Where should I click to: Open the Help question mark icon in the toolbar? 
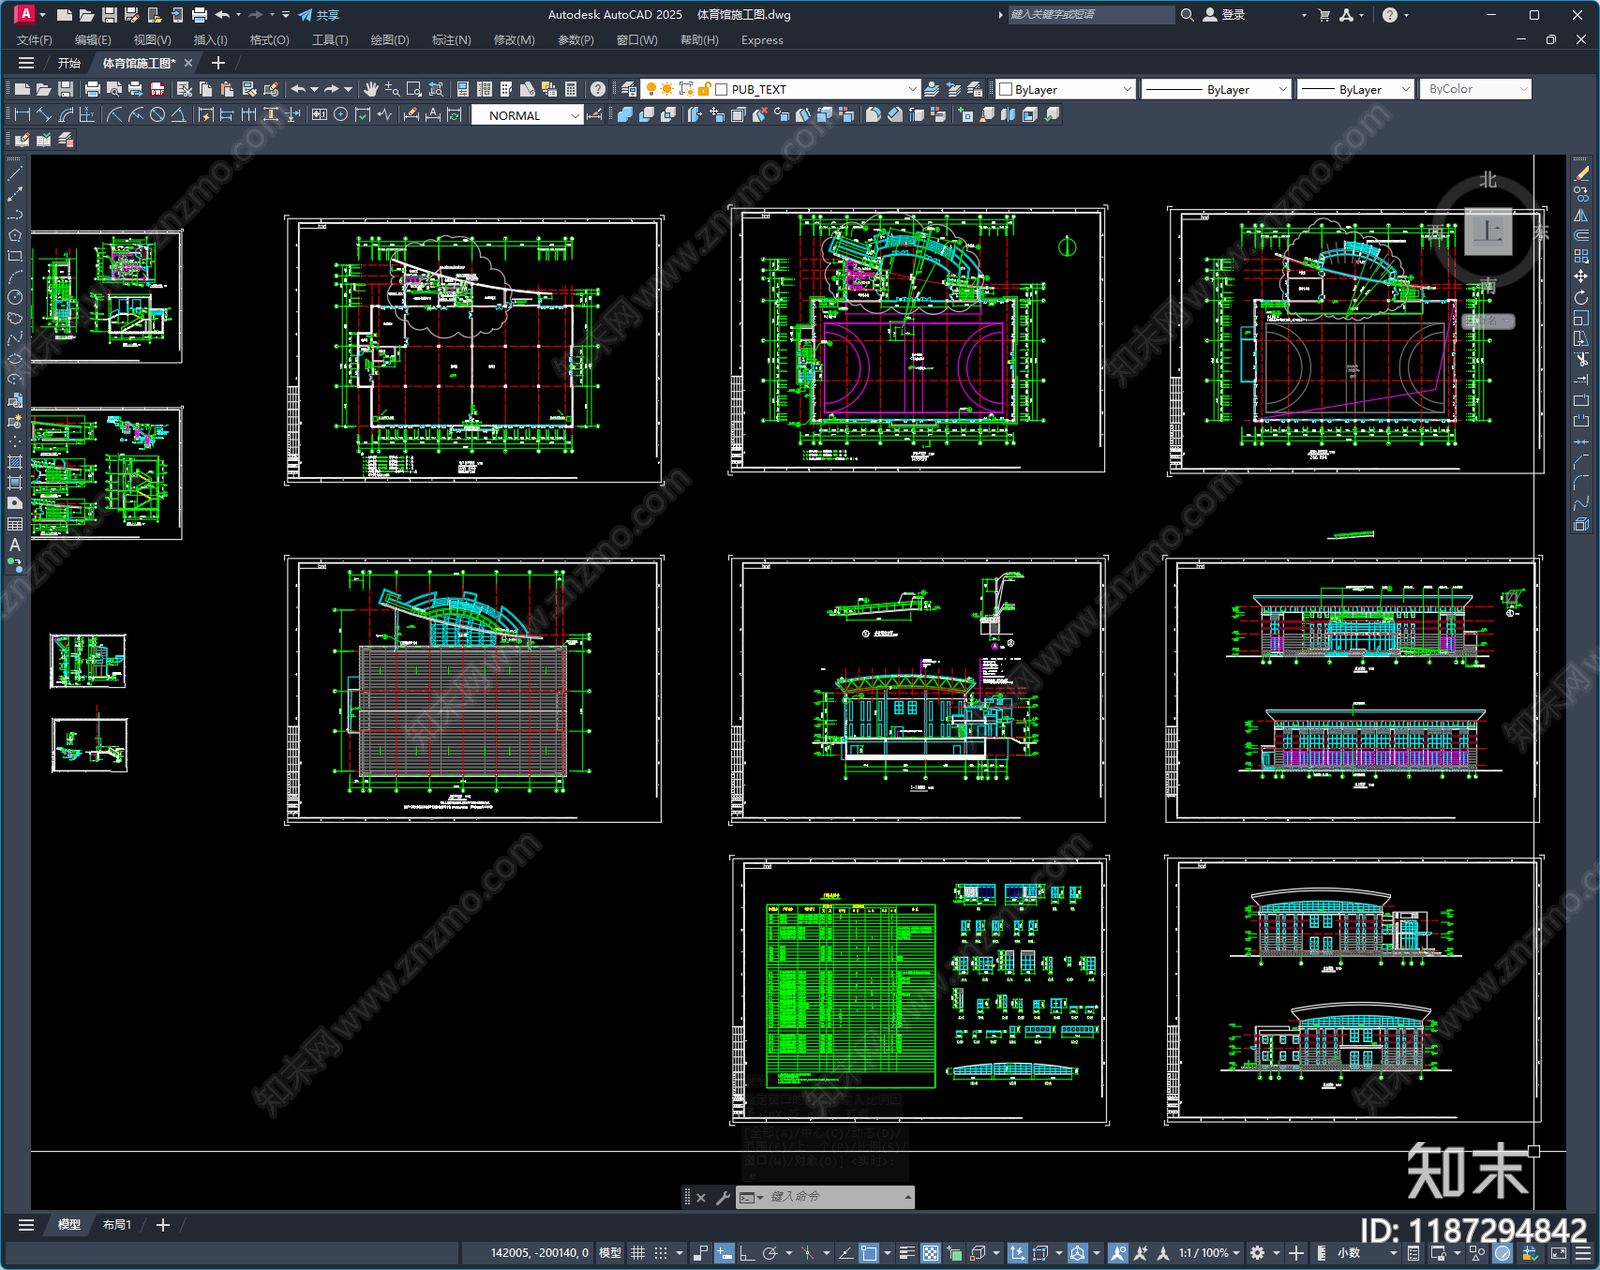click(x=598, y=89)
